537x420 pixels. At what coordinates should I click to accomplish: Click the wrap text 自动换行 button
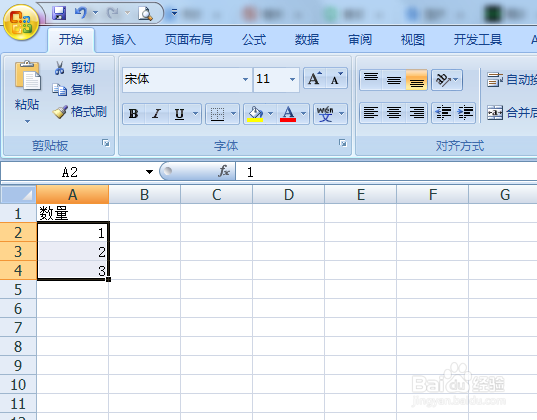[x=511, y=79]
